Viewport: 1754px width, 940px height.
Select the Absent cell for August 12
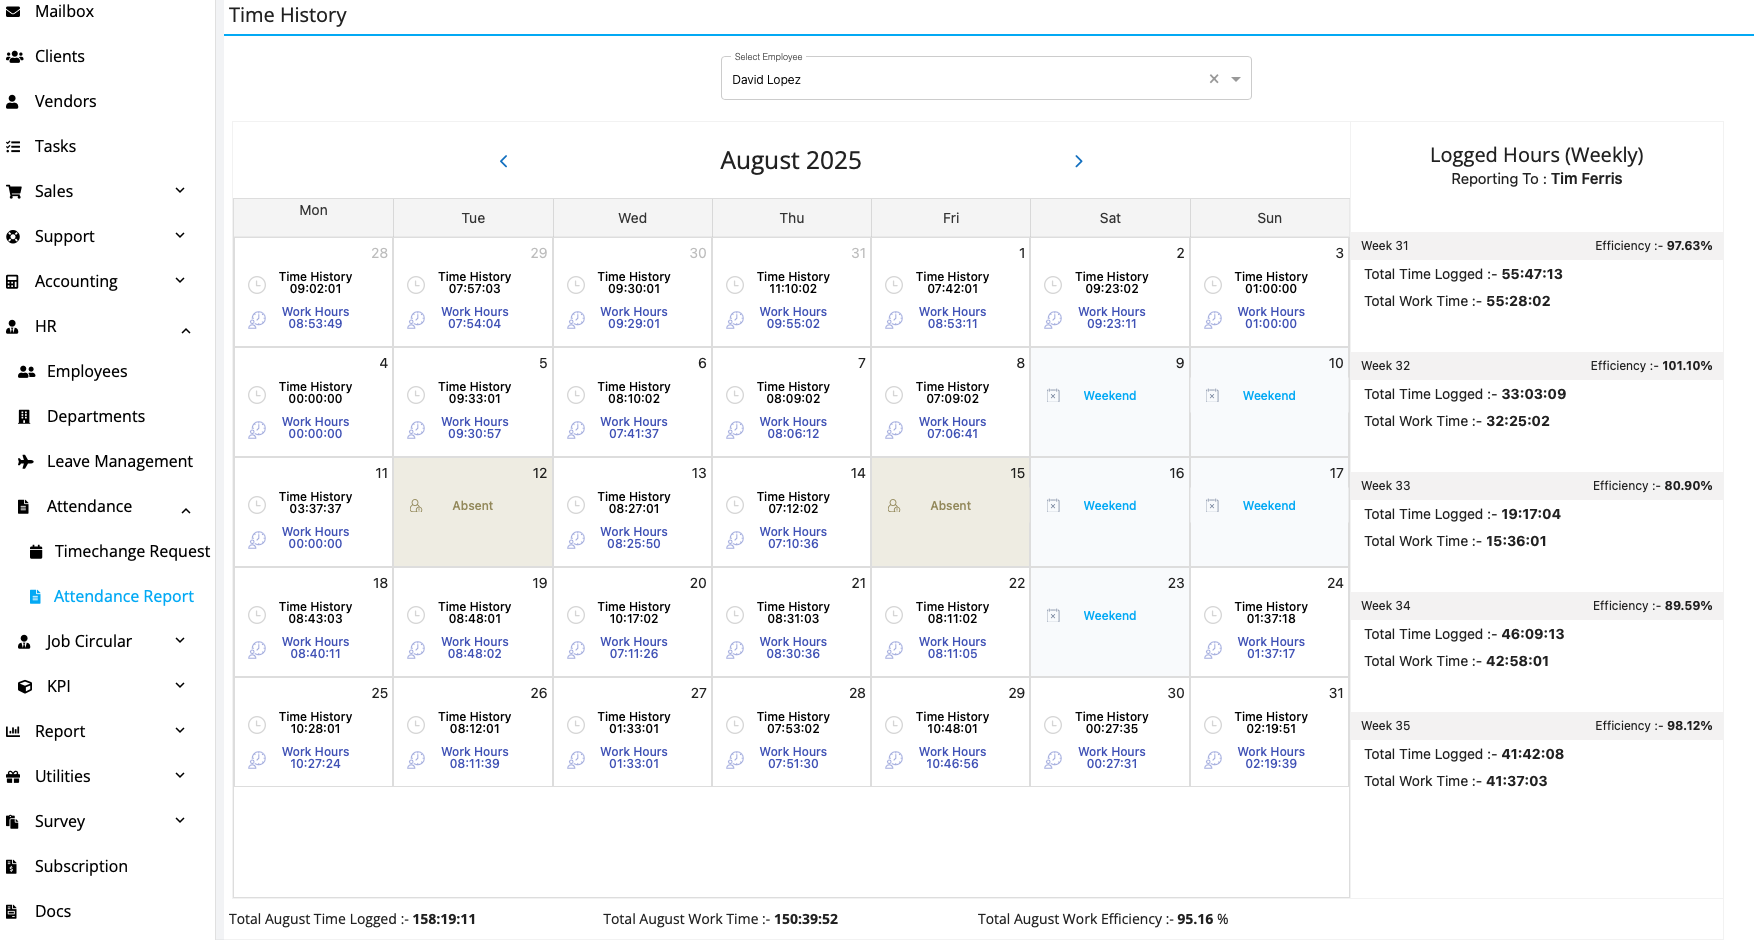pyautogui.click(x=472, y=506)
